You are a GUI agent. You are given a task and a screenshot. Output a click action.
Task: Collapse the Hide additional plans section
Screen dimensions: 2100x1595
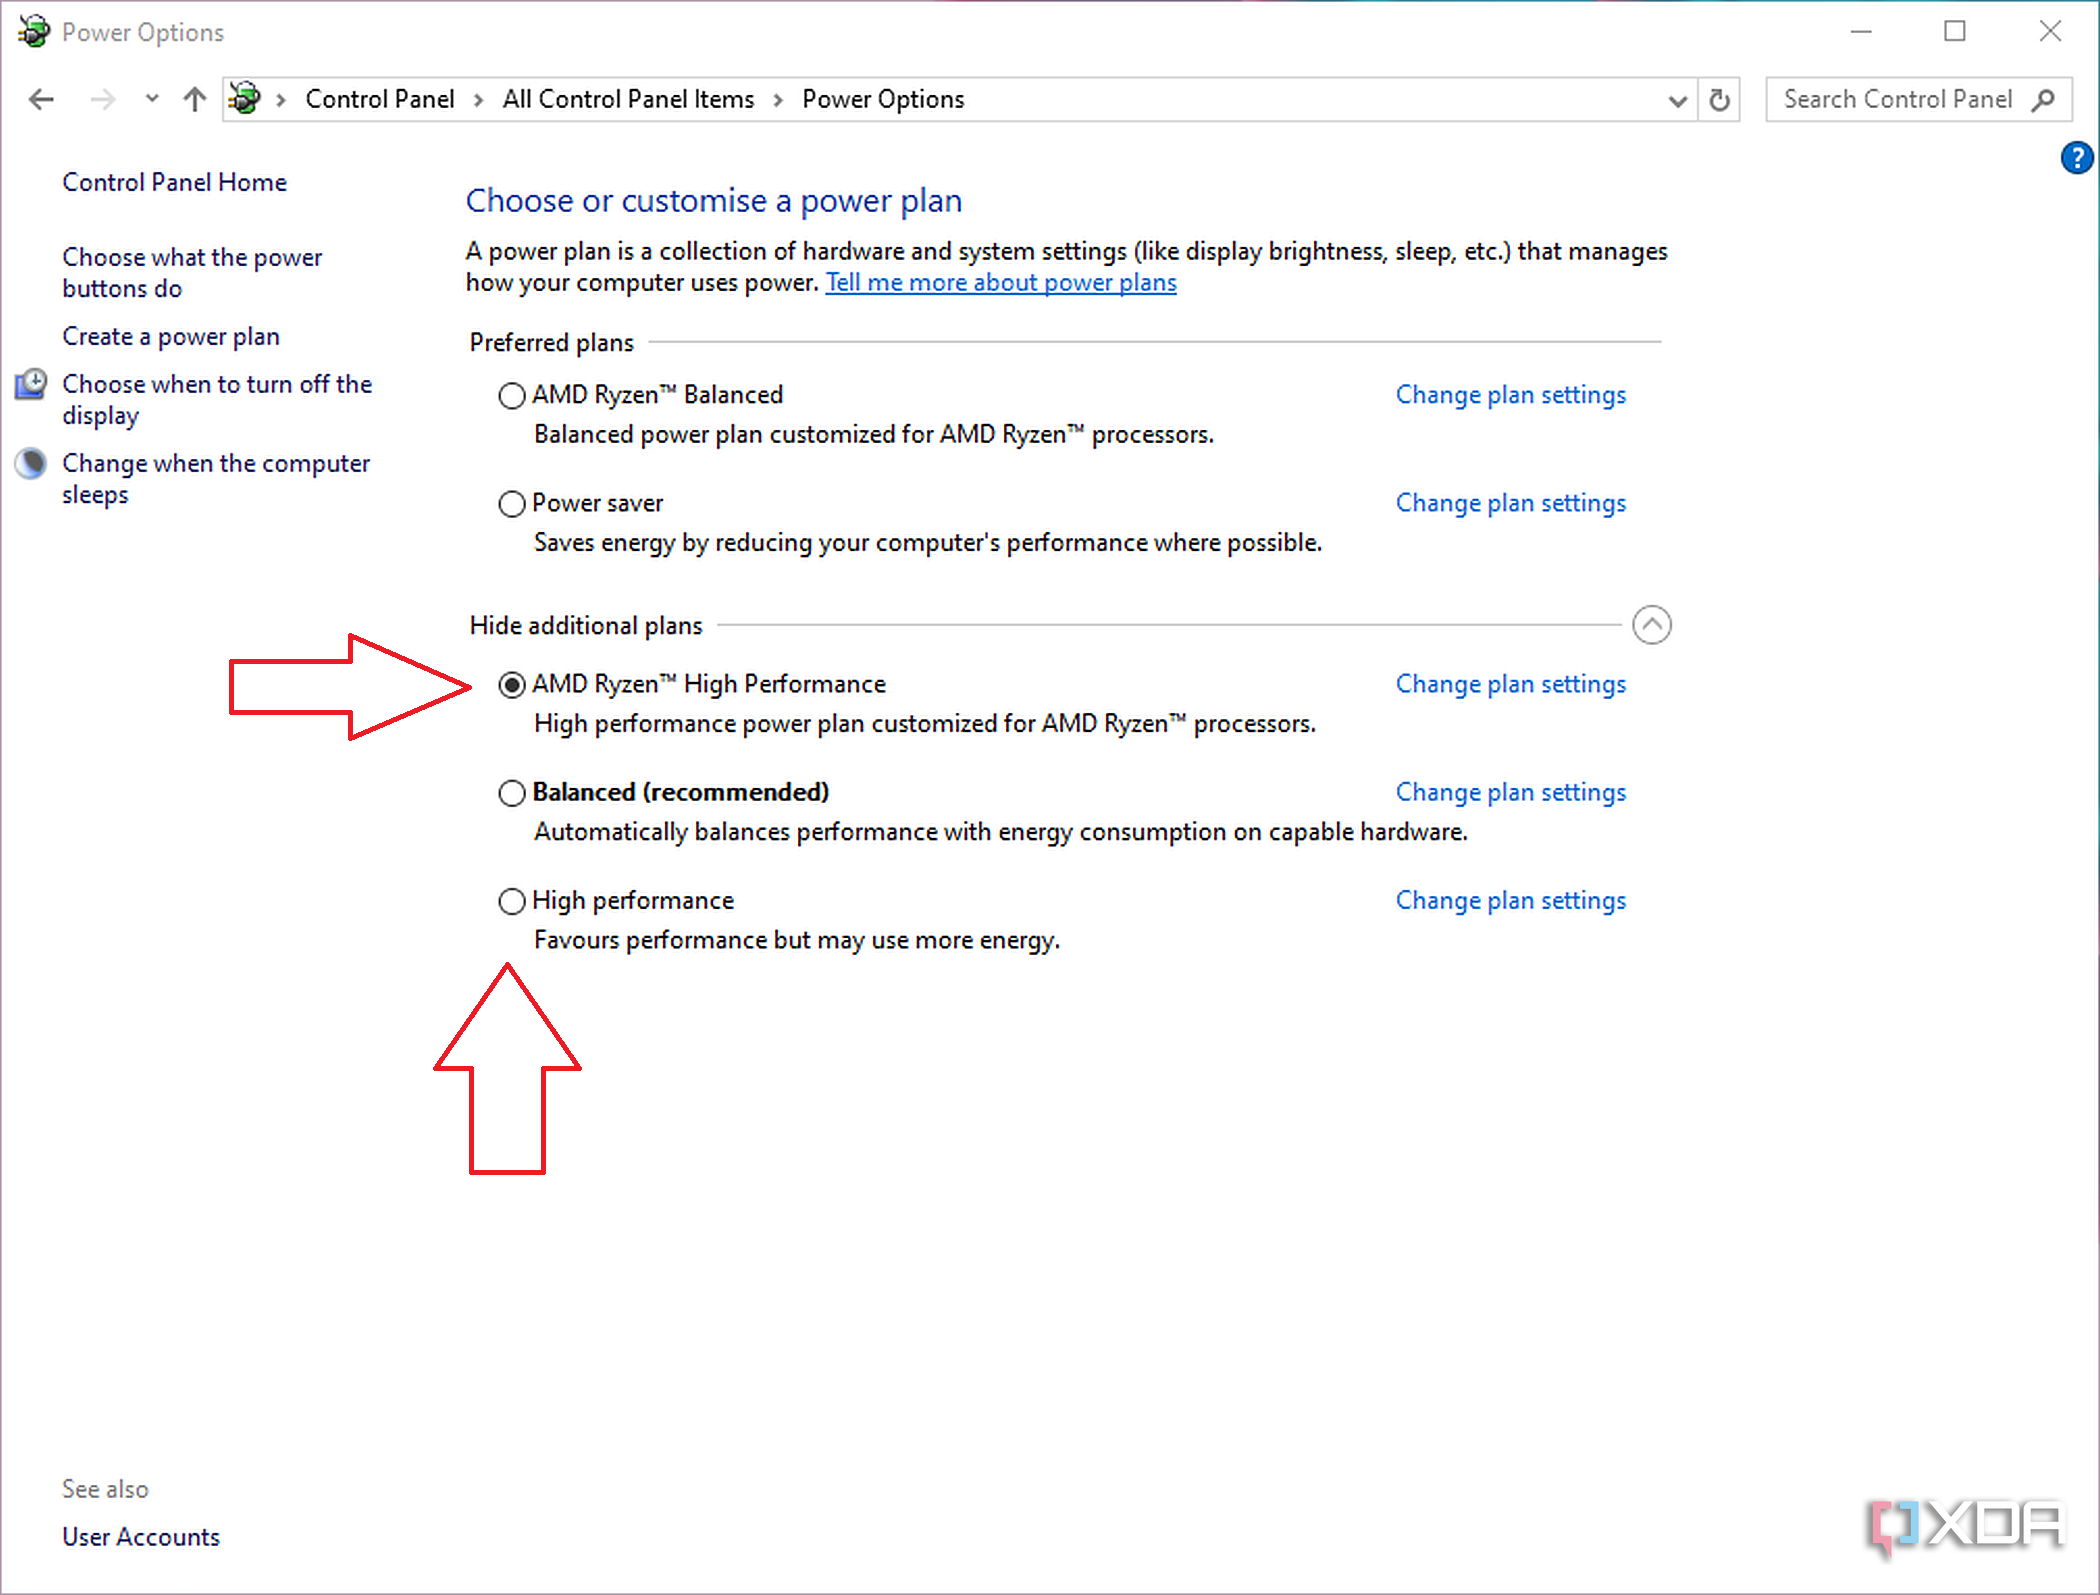[x=1652, y=625]
